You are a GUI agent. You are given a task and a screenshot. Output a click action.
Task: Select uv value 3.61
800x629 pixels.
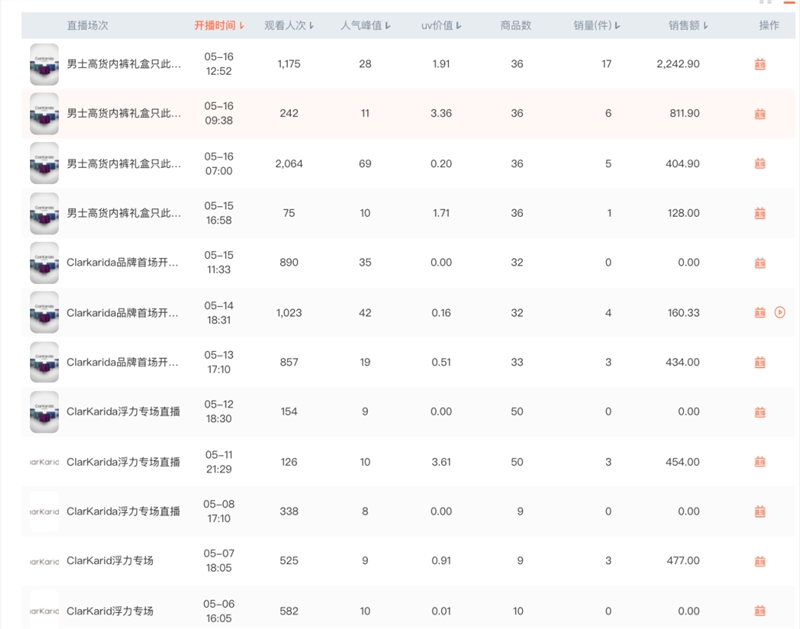pyautogui.click(x=441, y=462)
